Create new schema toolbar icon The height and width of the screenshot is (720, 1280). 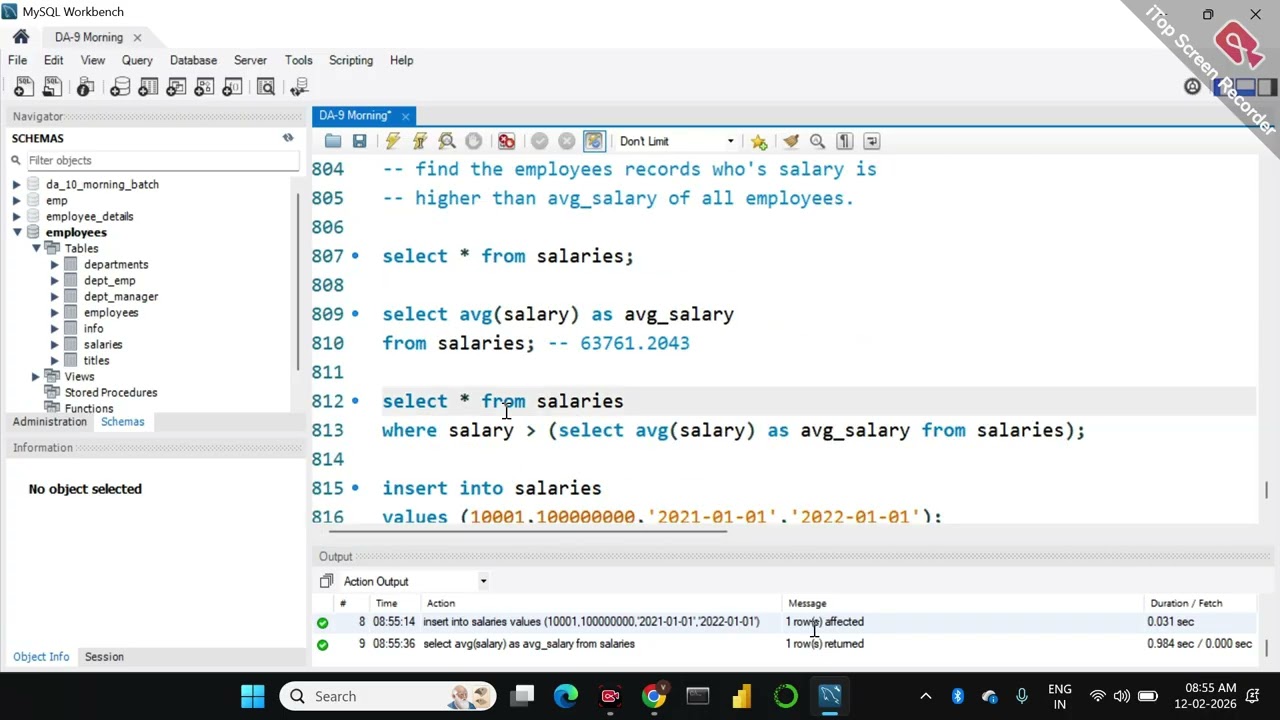tap(120, 87)
